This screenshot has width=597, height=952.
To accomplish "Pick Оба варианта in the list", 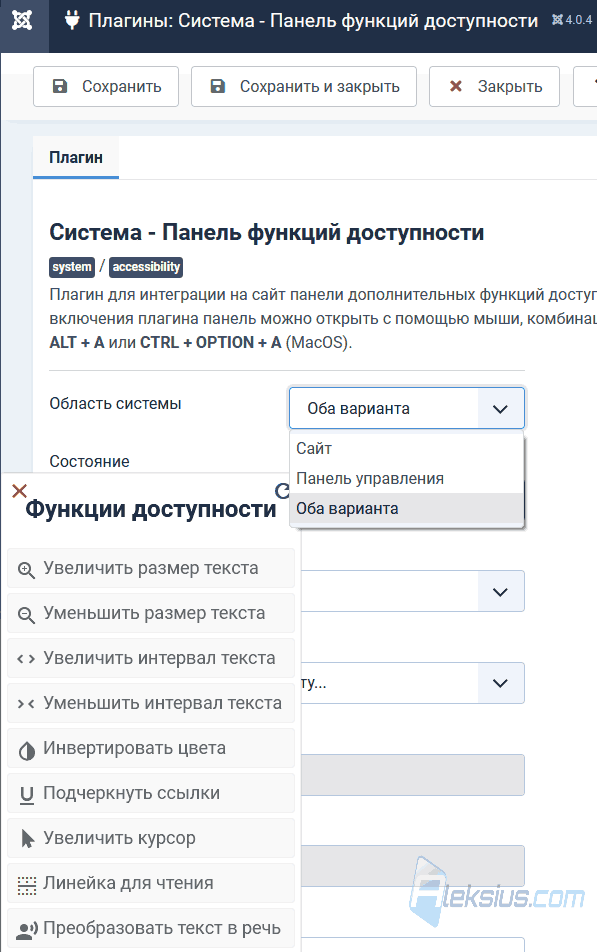I will click(407, 509).
